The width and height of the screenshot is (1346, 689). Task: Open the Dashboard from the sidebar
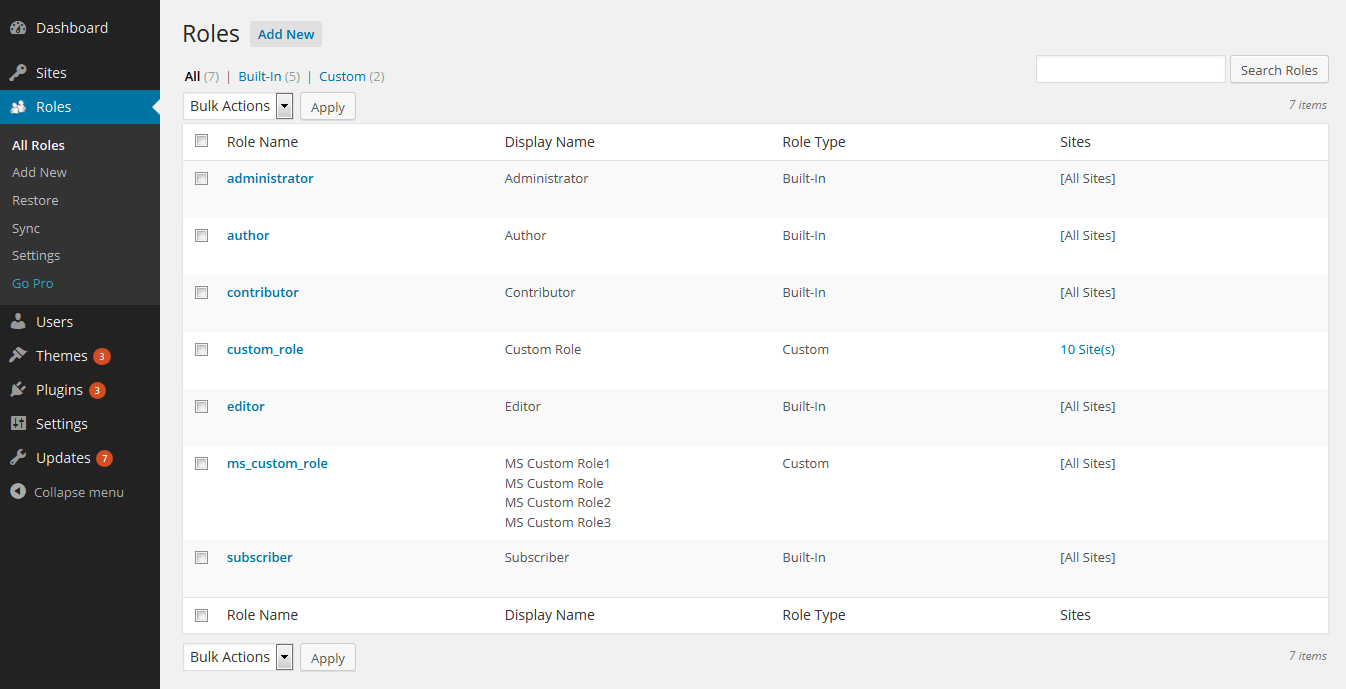(x=70, y=27)
